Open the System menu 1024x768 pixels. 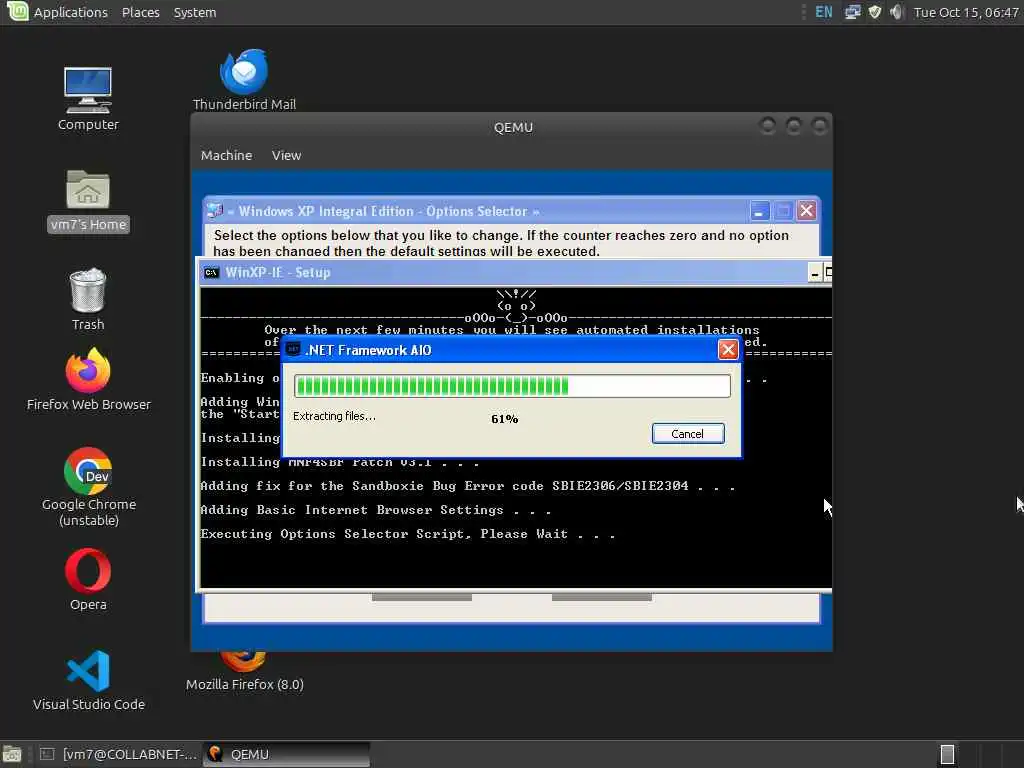click(x=195, y=12)
